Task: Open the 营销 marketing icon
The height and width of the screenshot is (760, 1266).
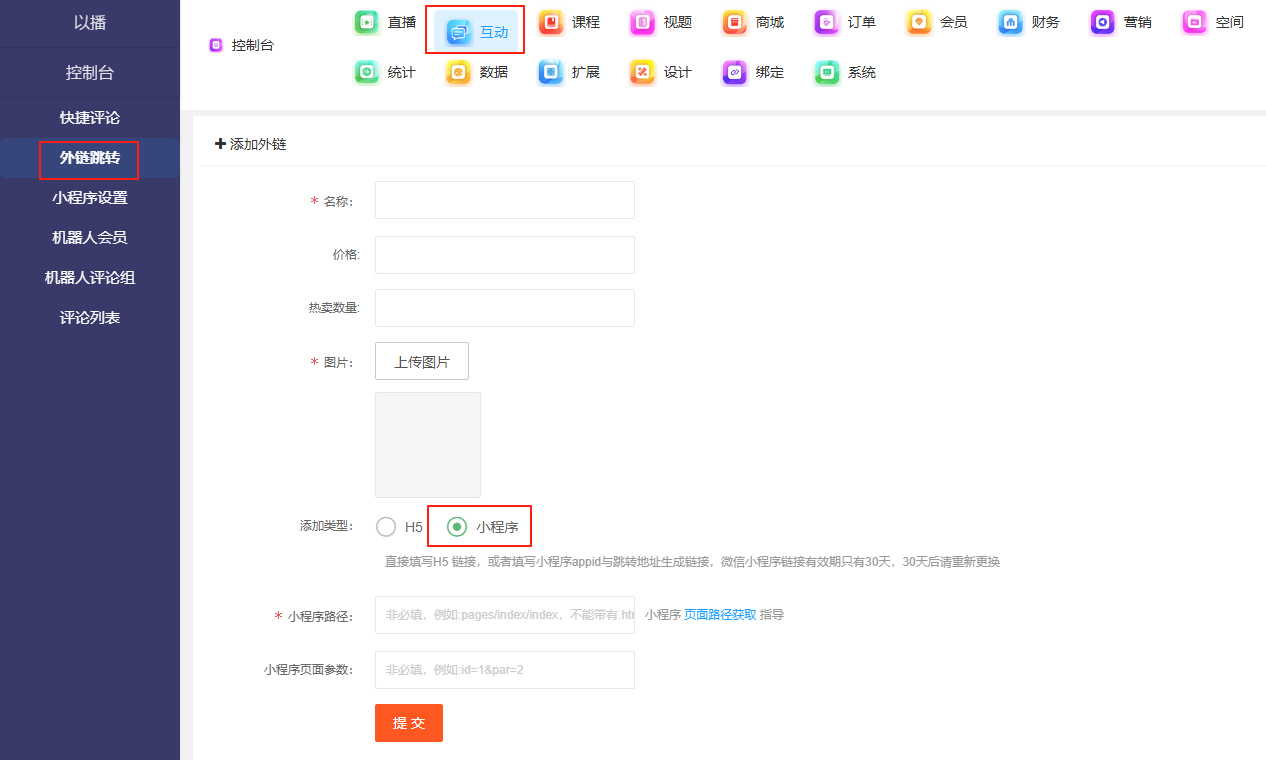Action: point(1103,22)
